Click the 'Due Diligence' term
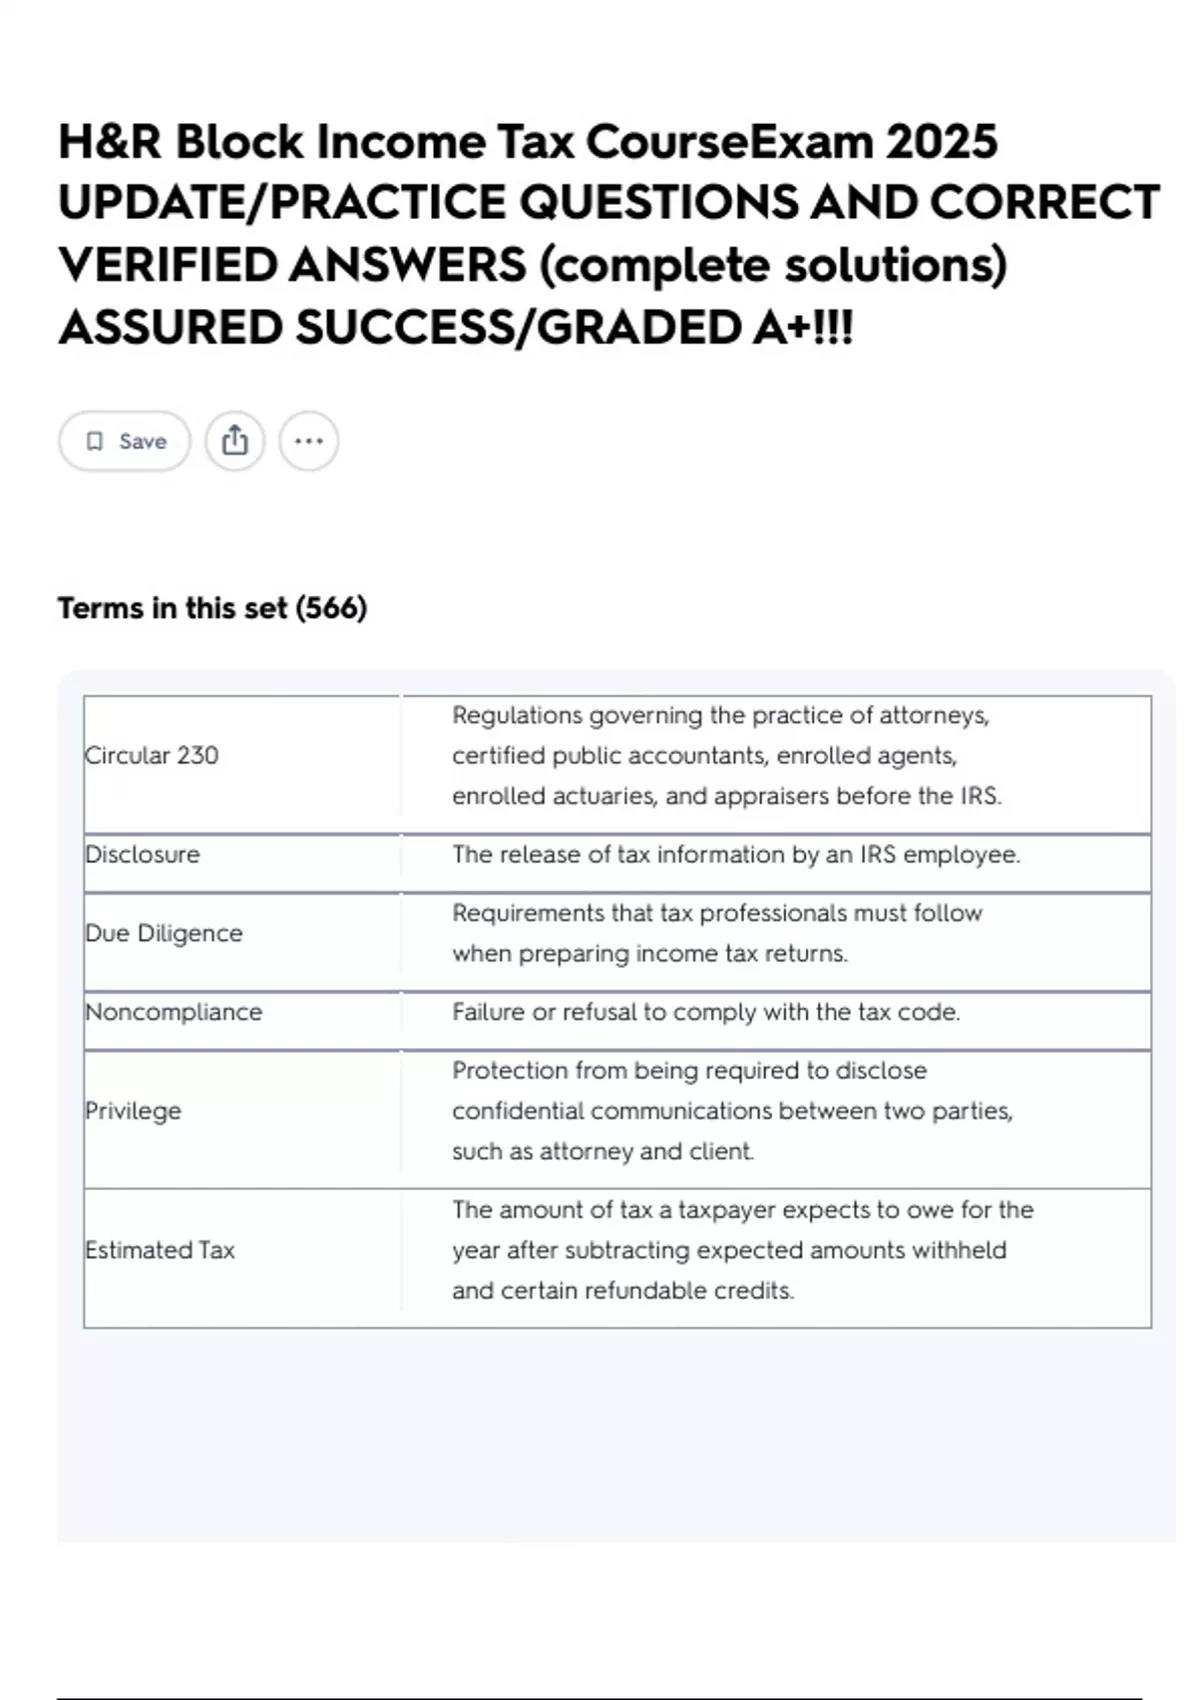 pyautogui.click(x=164, y=933)
